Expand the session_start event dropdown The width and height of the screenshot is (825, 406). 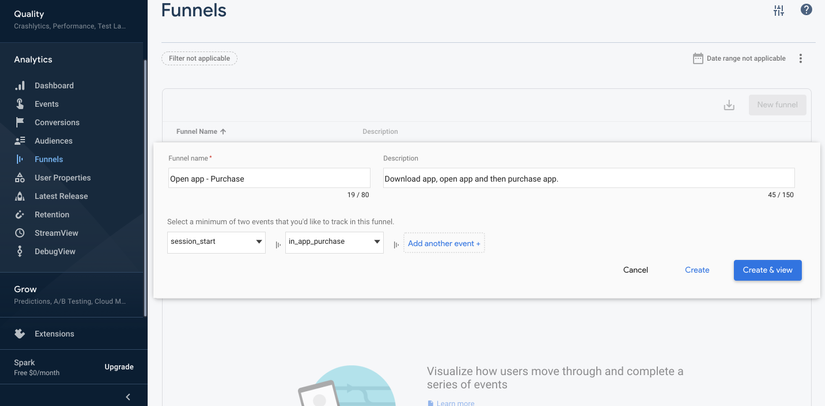216,242
